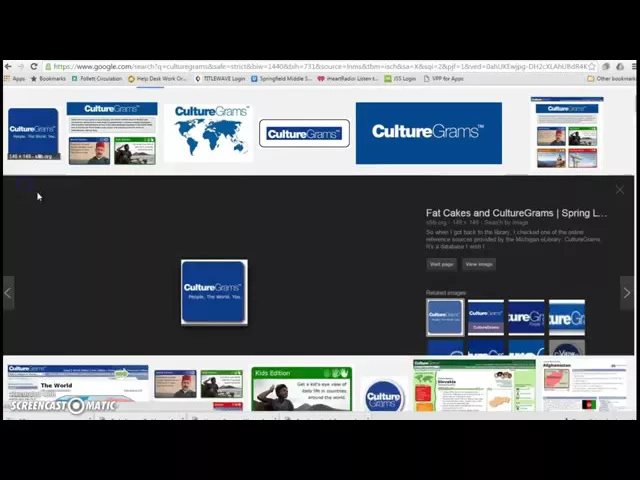The height and width of the screenshot is (480, 640).
Task: Select the outlined CultureGrams logo thumbnail
Action: [304, 133]
